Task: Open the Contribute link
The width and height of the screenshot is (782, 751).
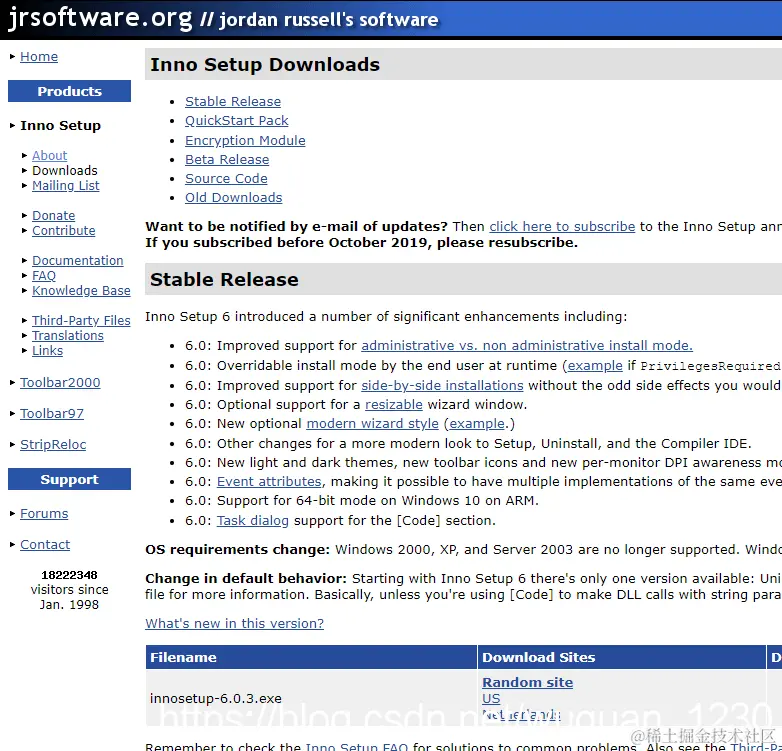Action: [63, 230]
